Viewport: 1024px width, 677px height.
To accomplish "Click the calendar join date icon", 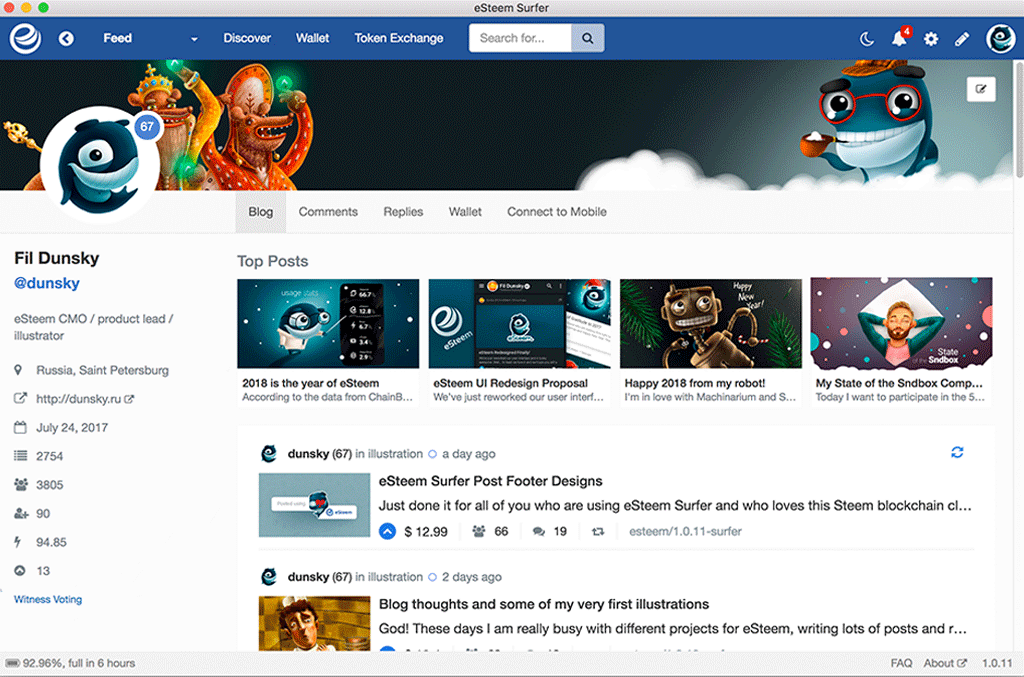I will pos(20,428).
